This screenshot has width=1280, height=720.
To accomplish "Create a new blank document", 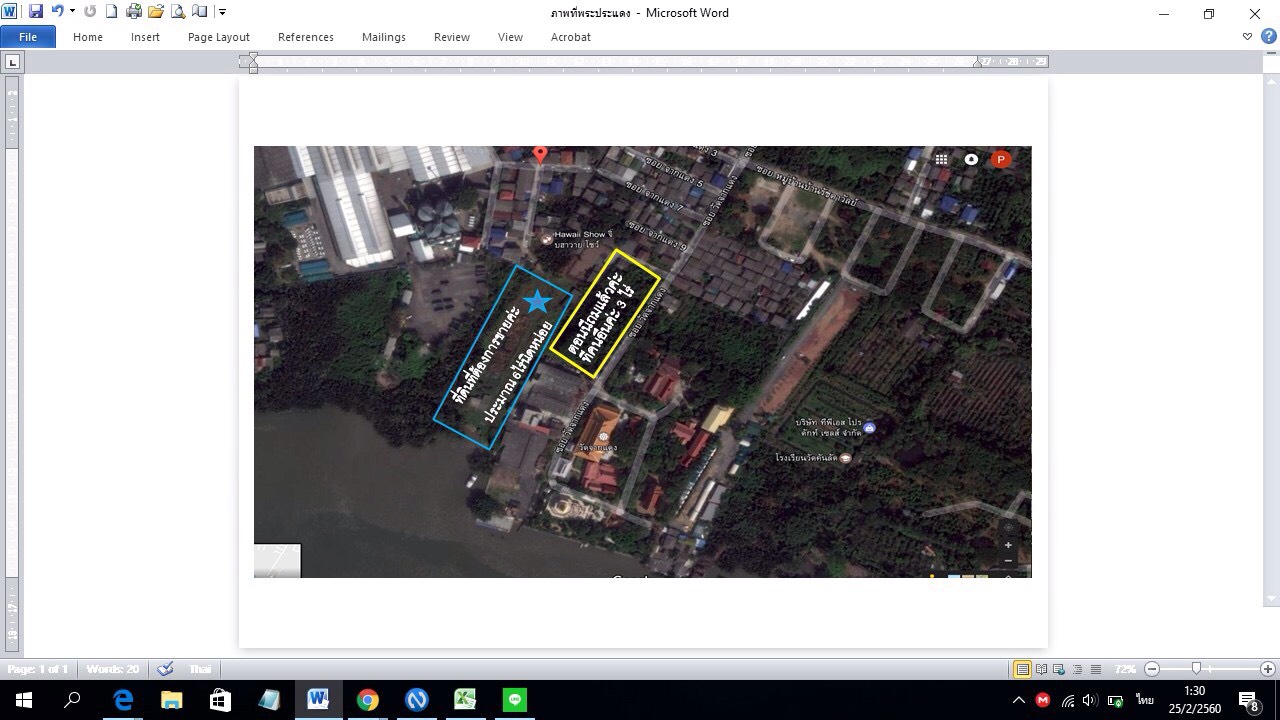I will pyautogui.click(x=111, y=12).
